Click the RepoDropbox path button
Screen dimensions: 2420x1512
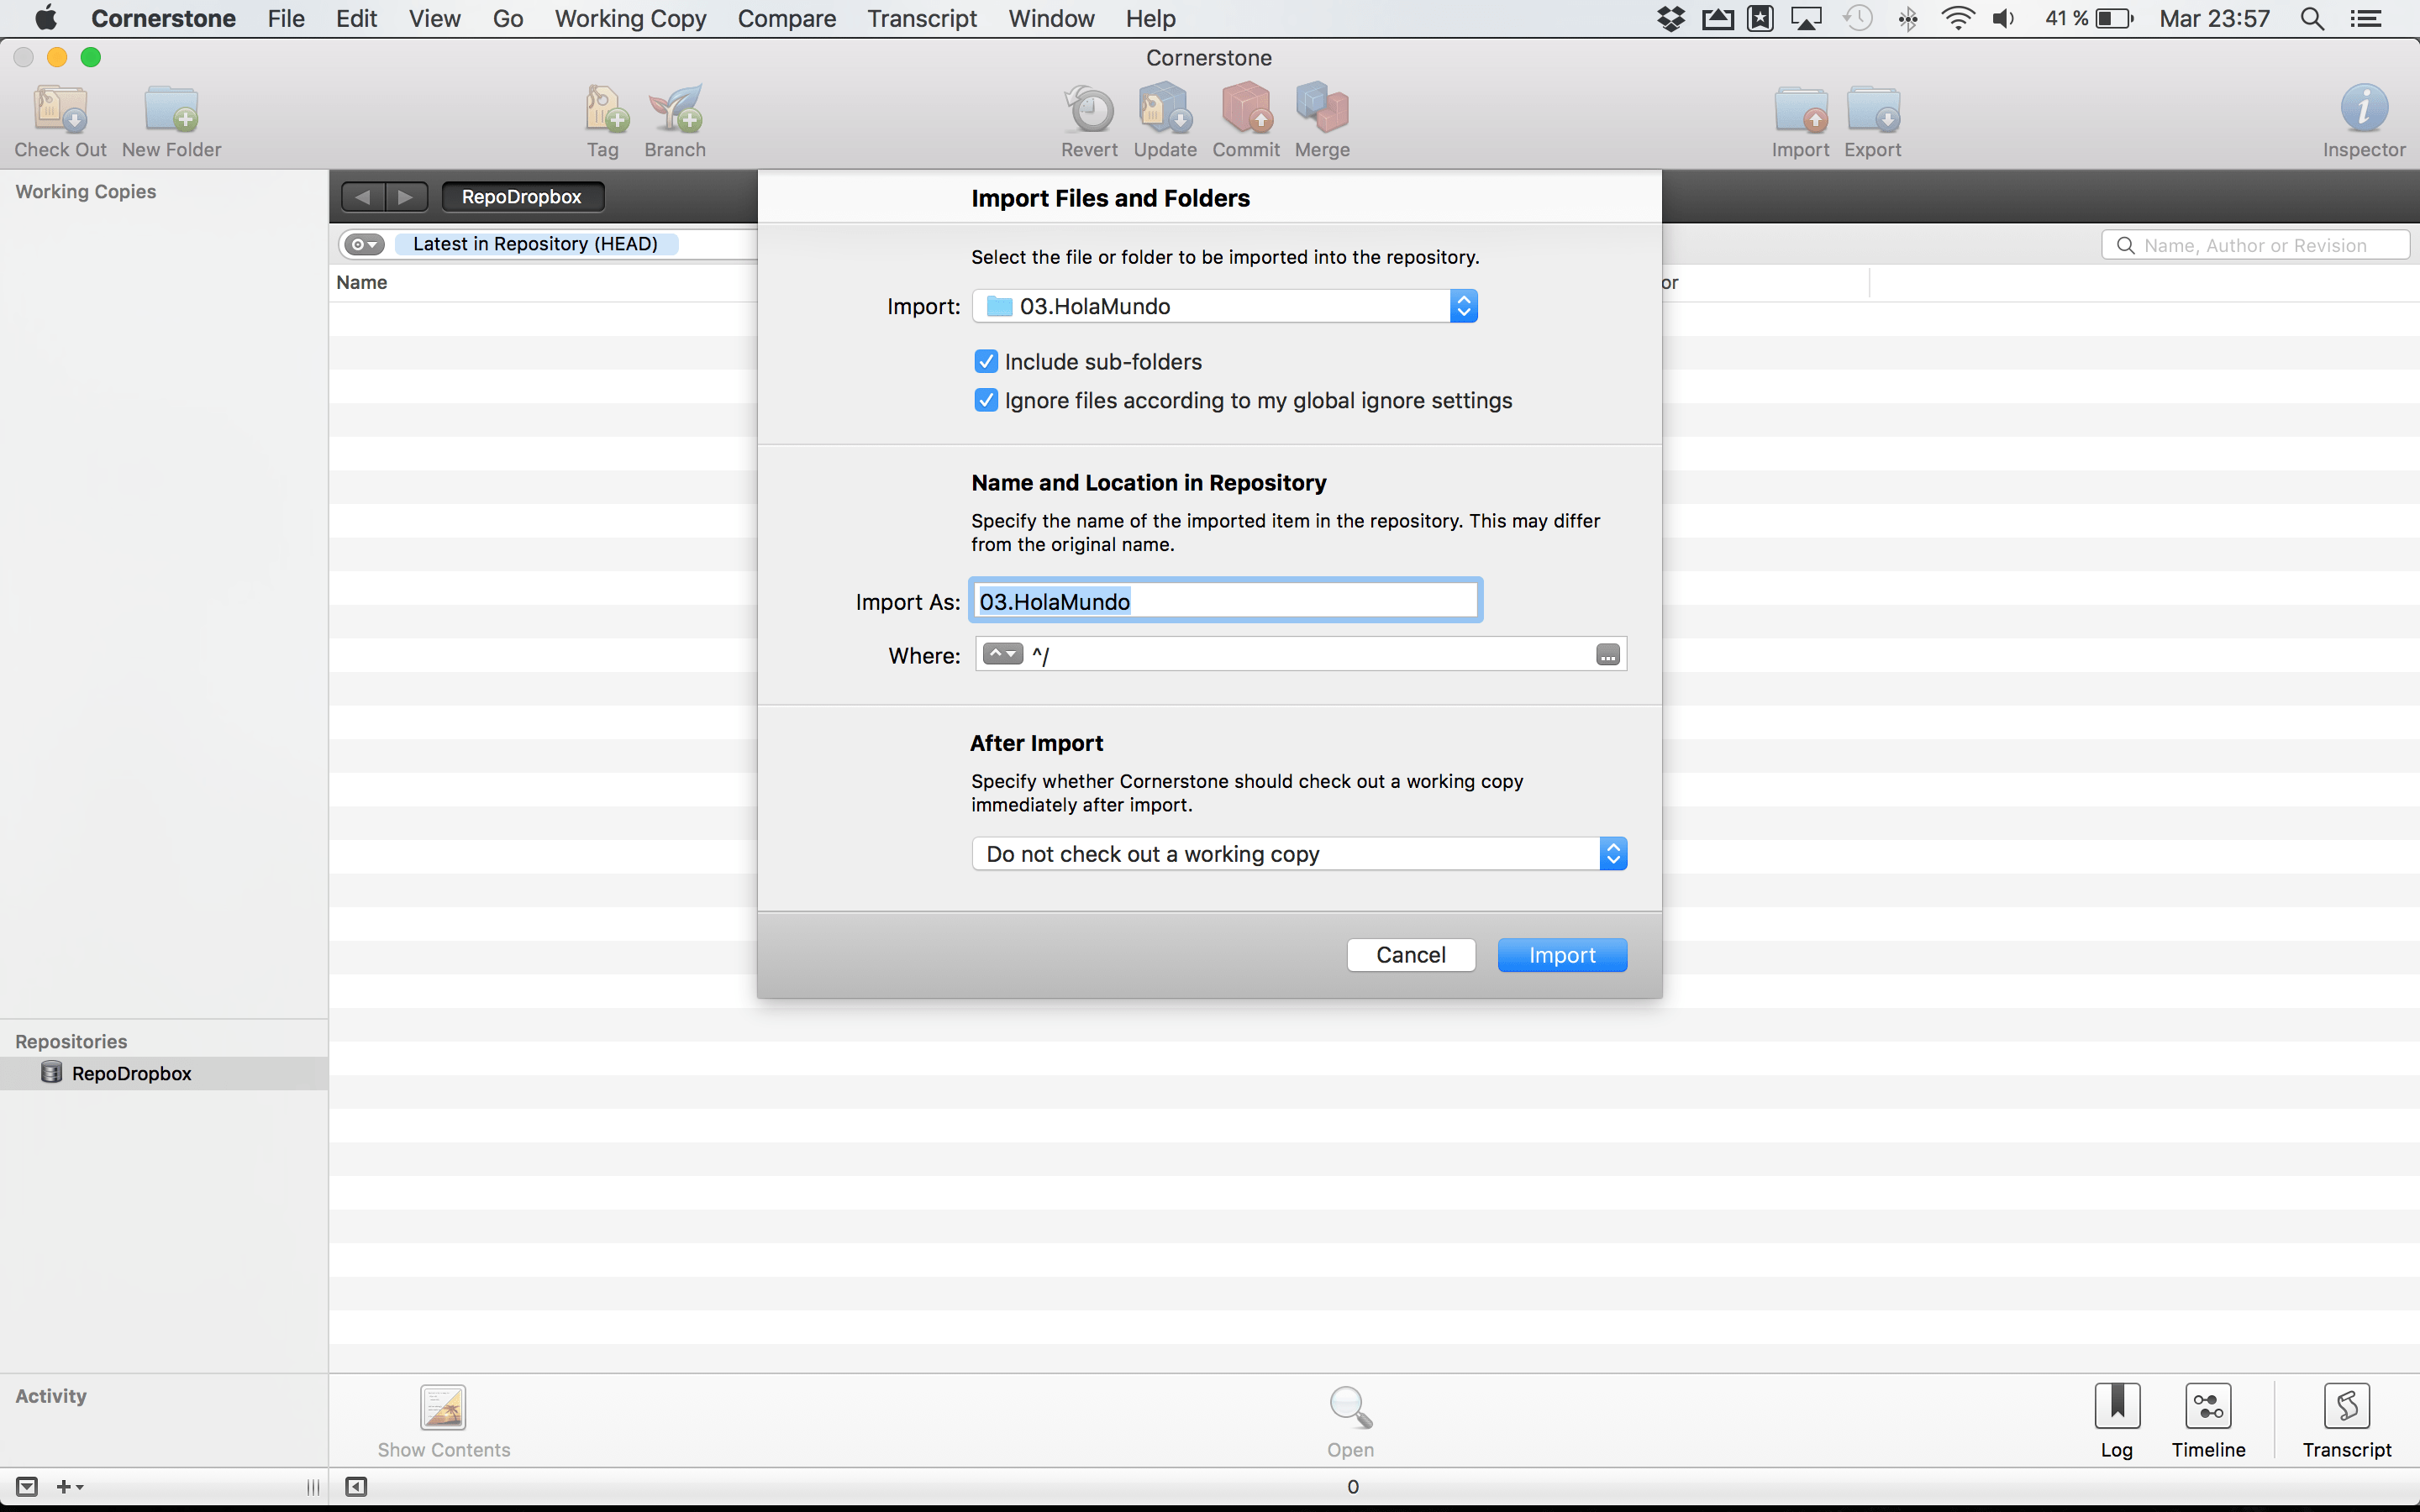pyautogui.click(x=522, y=197)
